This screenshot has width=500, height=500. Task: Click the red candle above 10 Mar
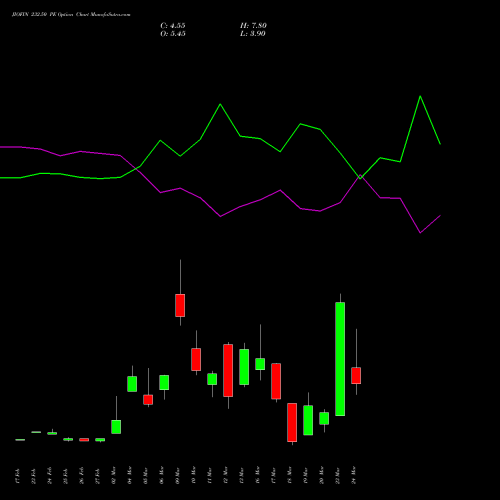(x=196, y=359)
